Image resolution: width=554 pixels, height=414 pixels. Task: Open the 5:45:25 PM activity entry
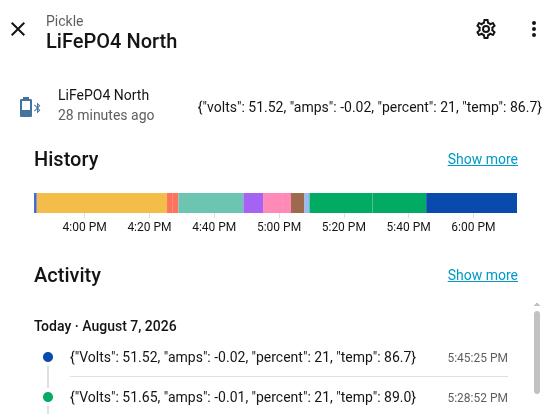pyautogui.click(x=289, y=357)
